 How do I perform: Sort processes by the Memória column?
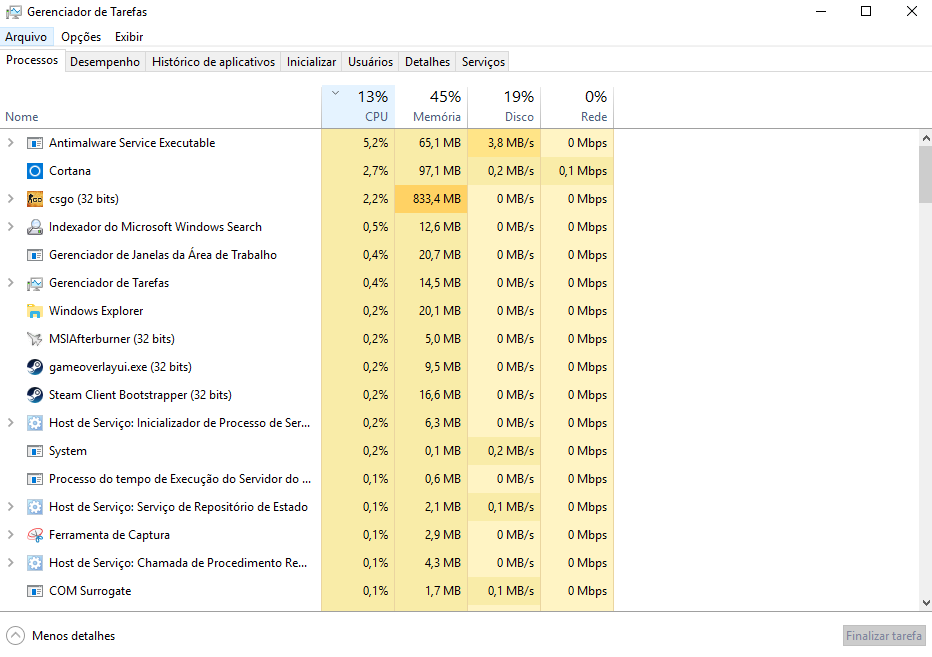pyautogui.click(x=432, y=107)
